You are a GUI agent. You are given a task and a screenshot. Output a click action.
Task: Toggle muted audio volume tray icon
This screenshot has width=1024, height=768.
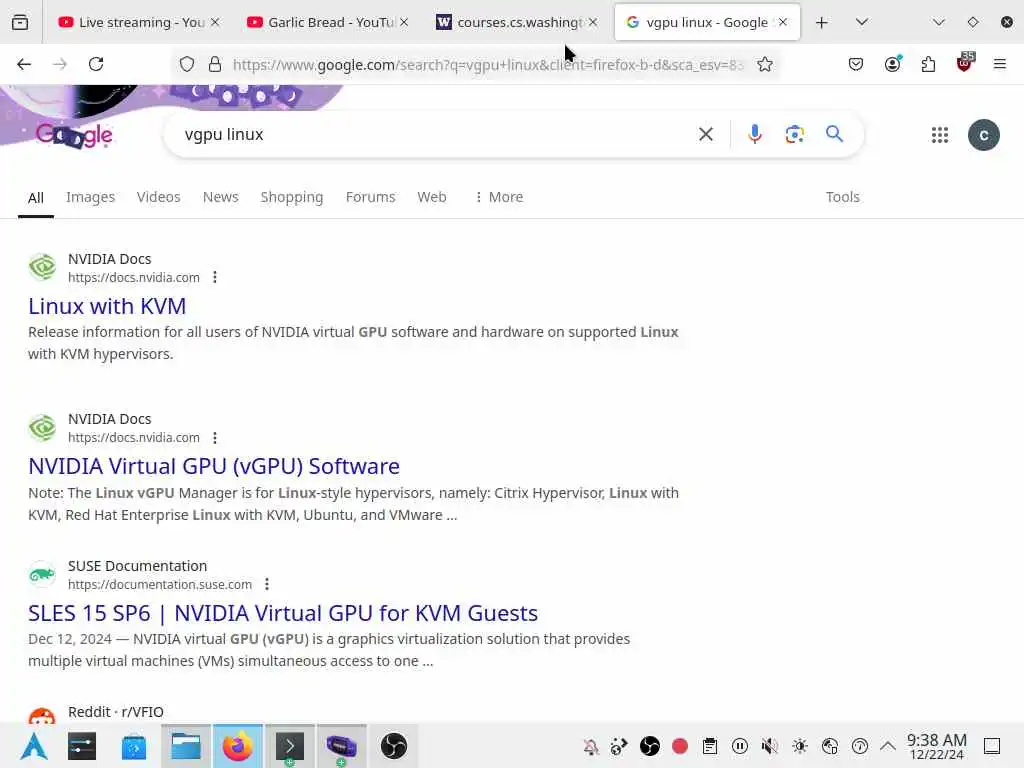tap(769, 746)
